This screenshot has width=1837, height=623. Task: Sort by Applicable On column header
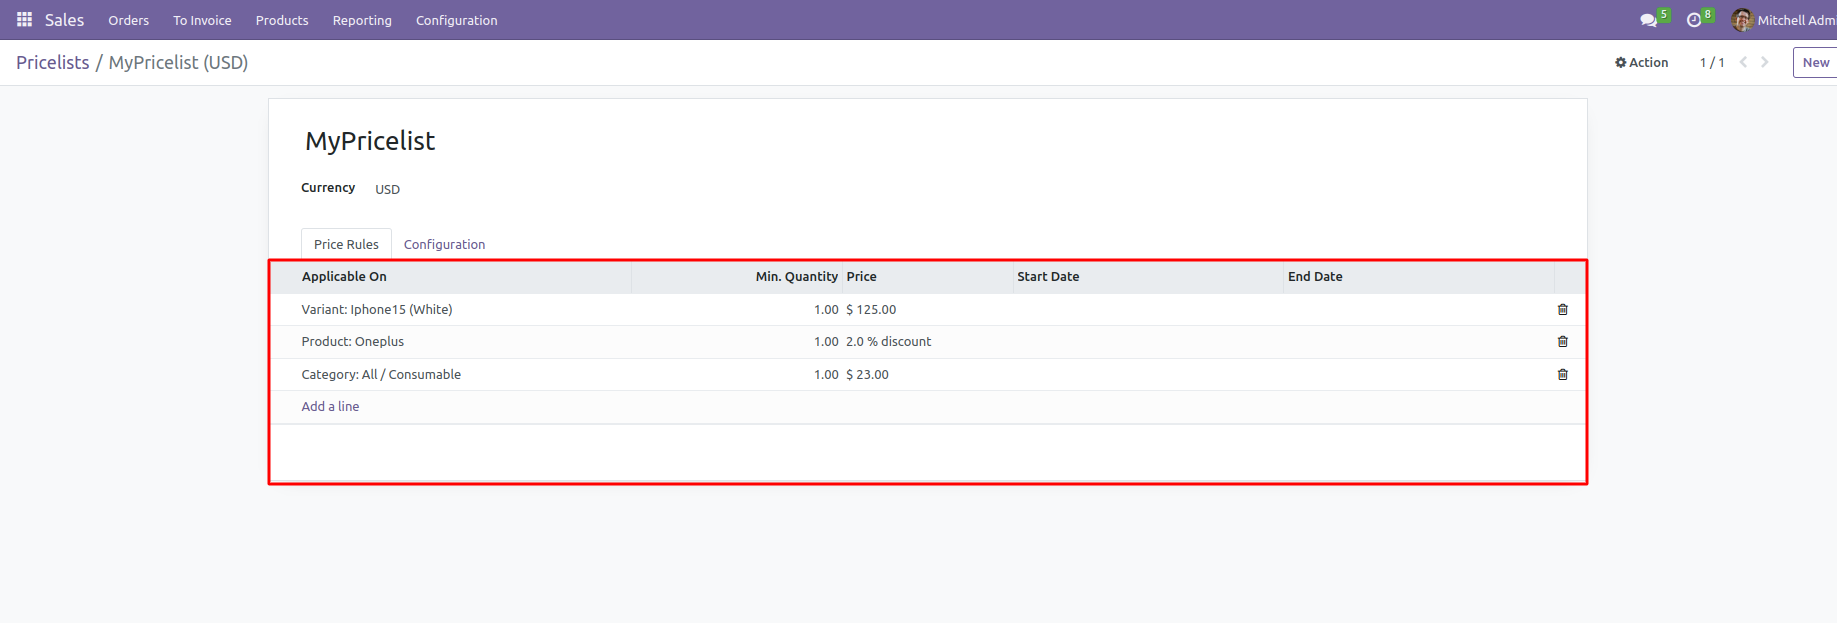point(450,277)
